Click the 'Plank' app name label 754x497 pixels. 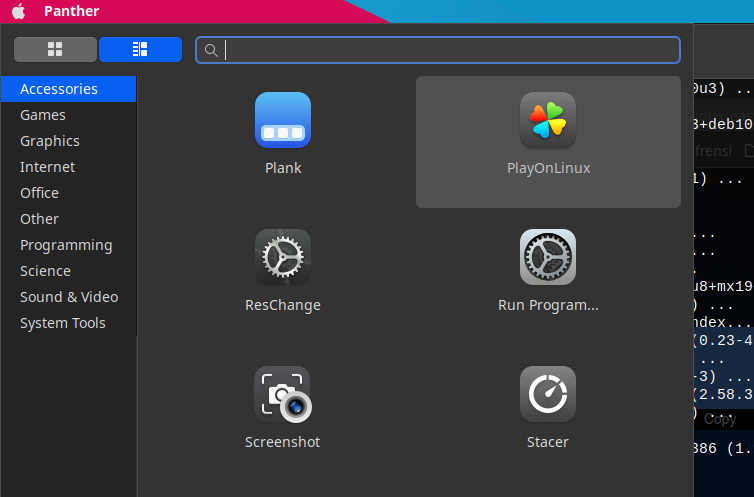tap(283, 168)
